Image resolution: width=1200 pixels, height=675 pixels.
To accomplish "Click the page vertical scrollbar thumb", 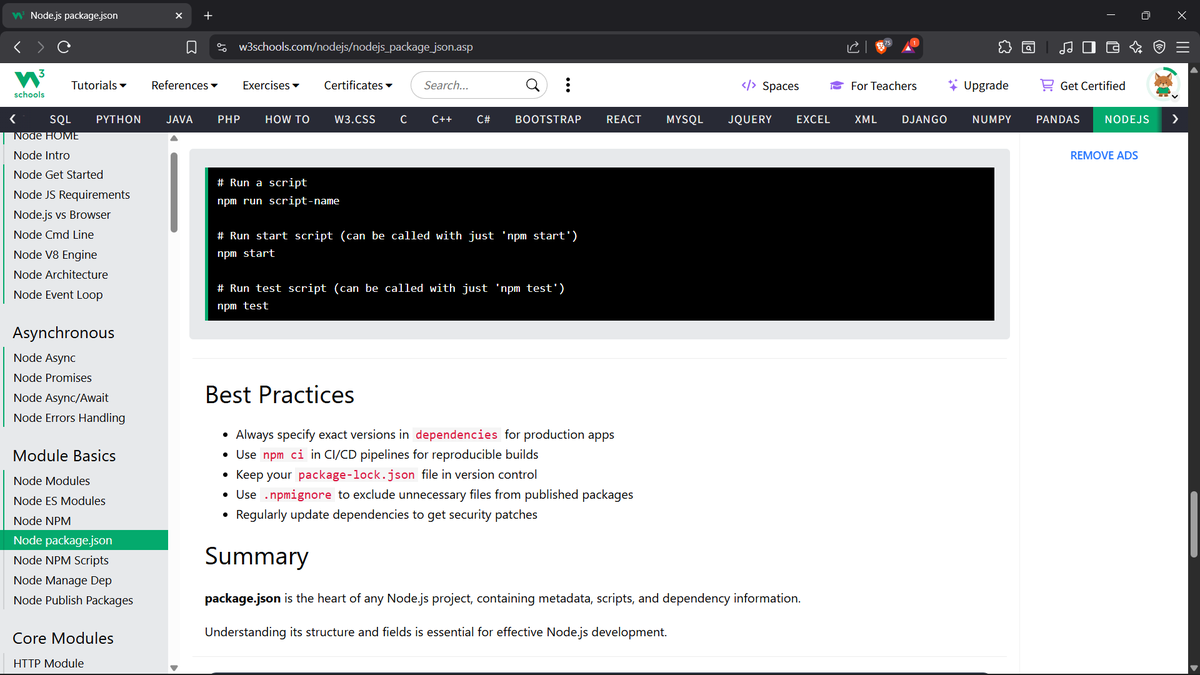I will point(1193,526).
